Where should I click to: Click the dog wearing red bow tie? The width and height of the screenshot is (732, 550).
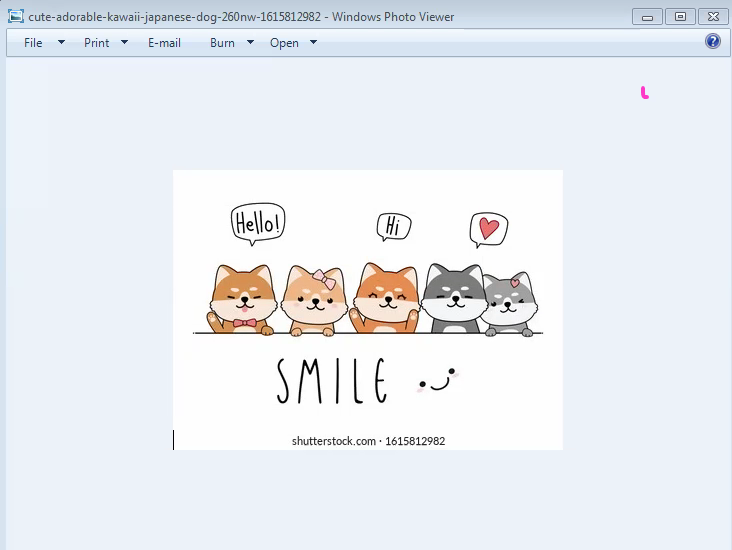pos(240,300)
